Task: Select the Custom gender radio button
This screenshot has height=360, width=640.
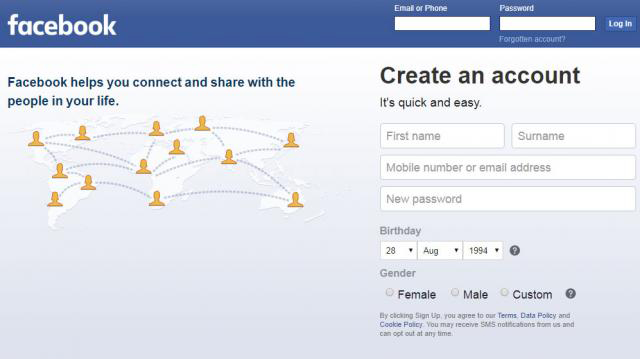Action: (x=504, y=292)
